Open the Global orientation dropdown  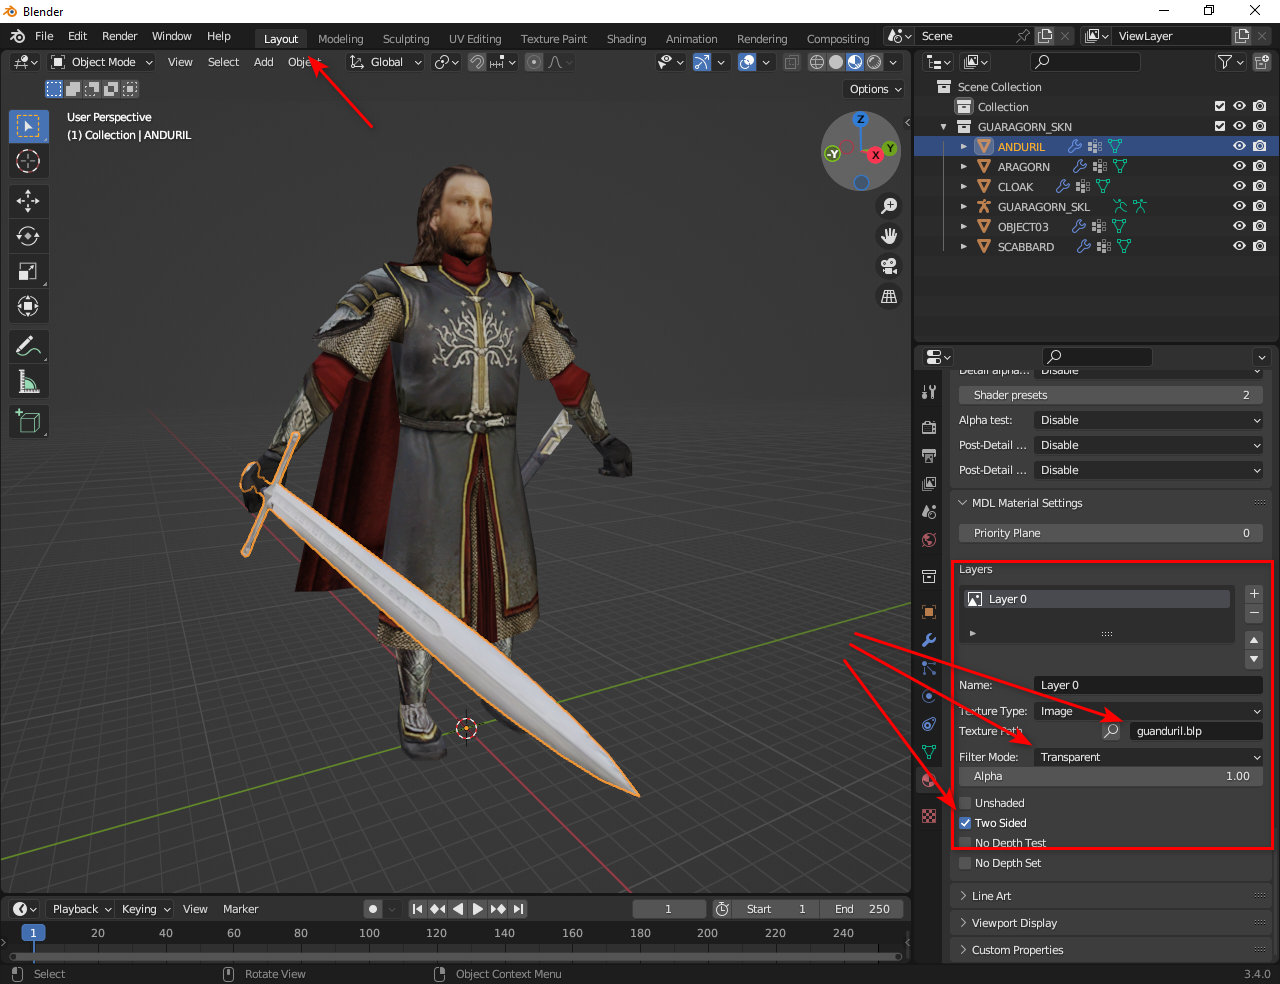[x=386, y=62]
